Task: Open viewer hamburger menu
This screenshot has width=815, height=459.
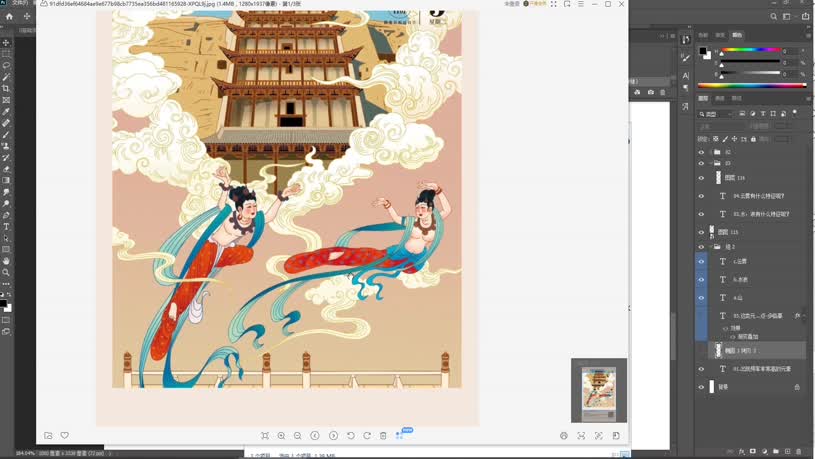Action: pos(581,4)
